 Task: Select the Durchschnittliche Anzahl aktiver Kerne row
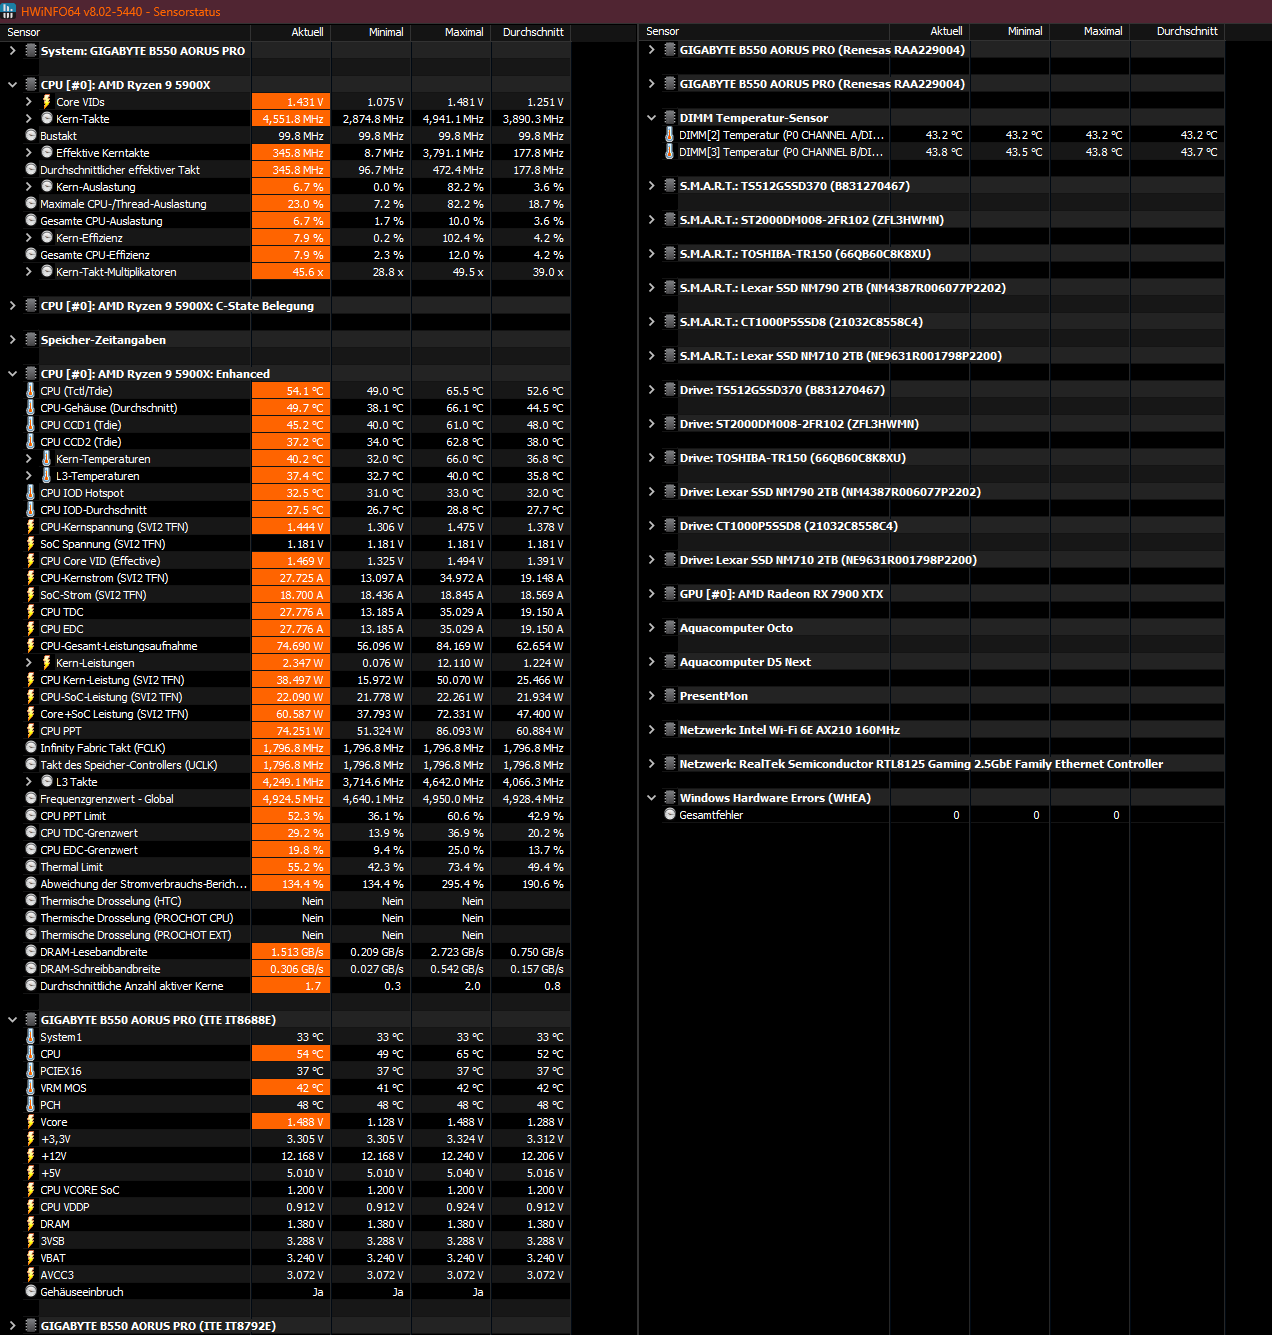(286, 986)
